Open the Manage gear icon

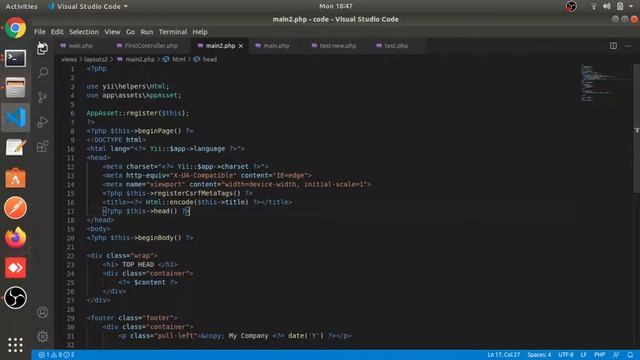coord(42,337)
